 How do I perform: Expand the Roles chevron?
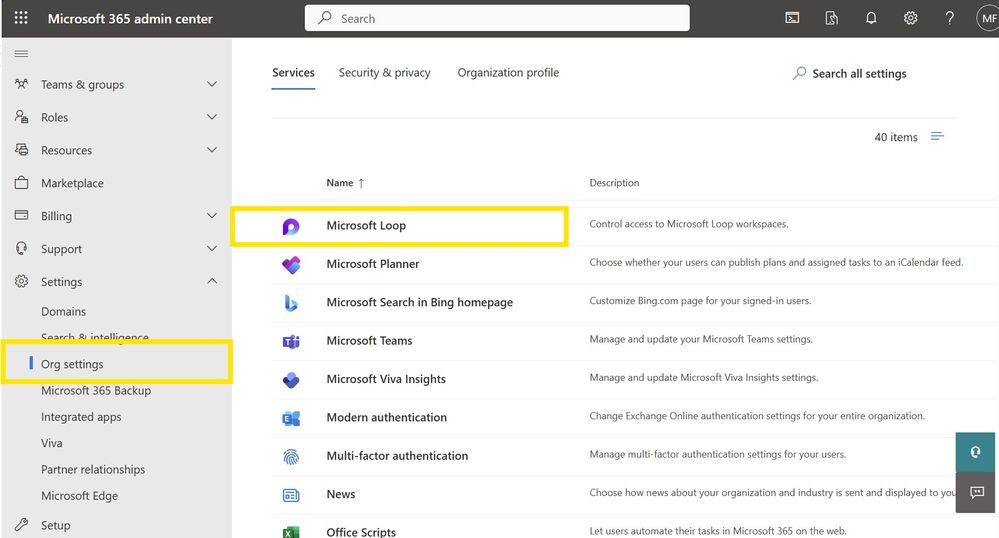click(212, 117)
